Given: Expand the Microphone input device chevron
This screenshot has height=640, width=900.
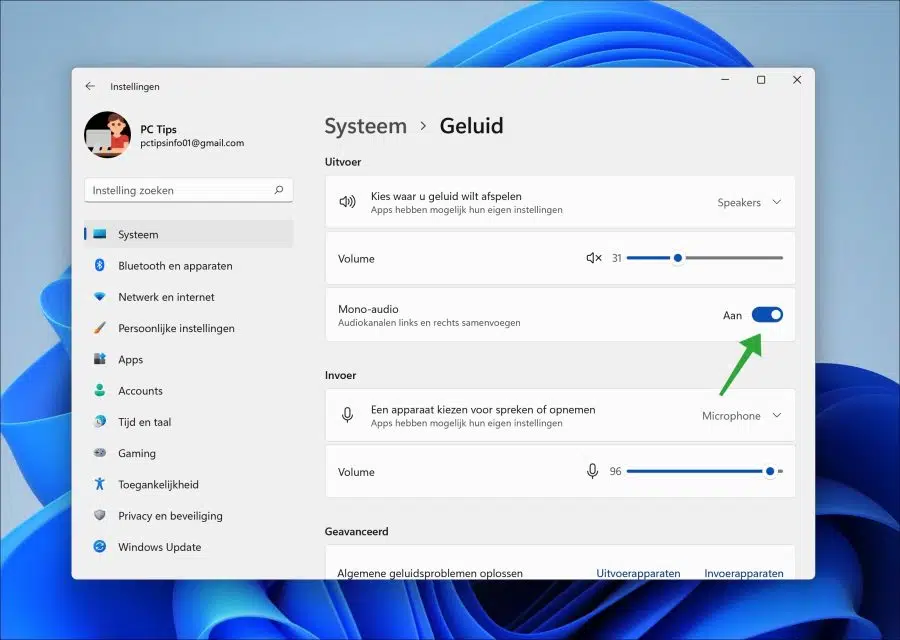Looking at the screenshot, I should click(777, 415).
